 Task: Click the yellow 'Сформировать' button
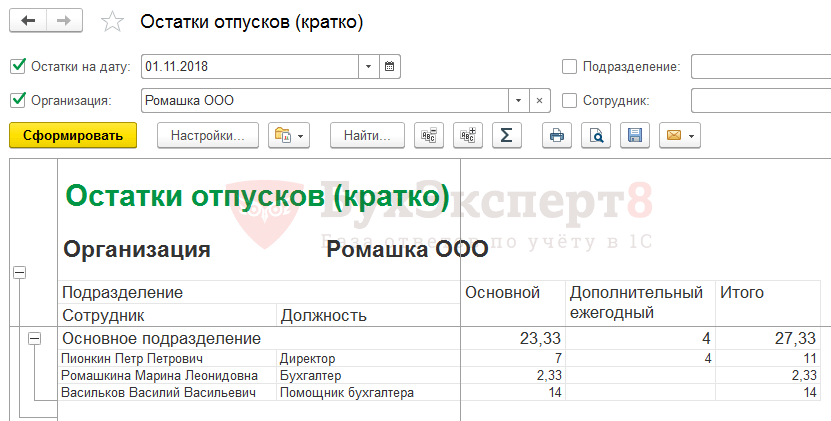pyautogui.click(x=73, y=136)
